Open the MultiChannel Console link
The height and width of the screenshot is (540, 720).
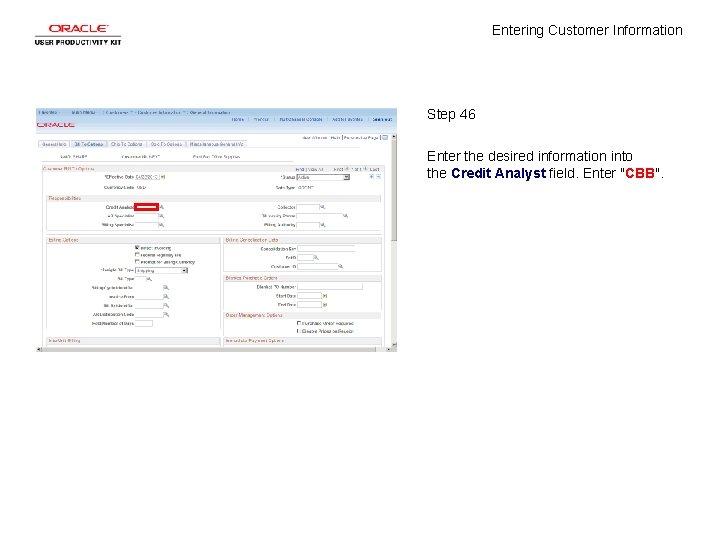click(x=301, y=119)
